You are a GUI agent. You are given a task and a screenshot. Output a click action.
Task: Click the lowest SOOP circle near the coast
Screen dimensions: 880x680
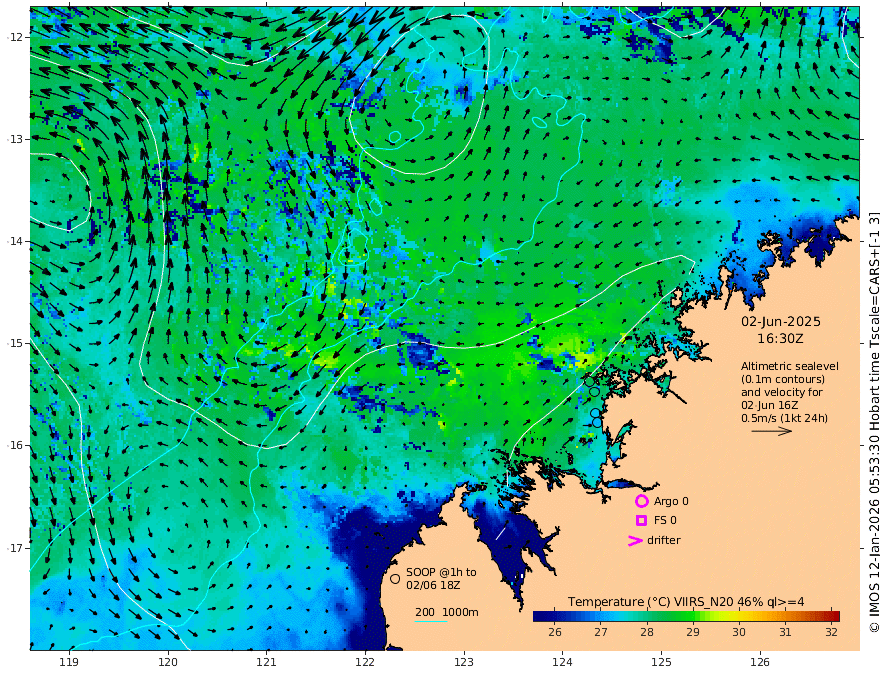click(597, 422)
